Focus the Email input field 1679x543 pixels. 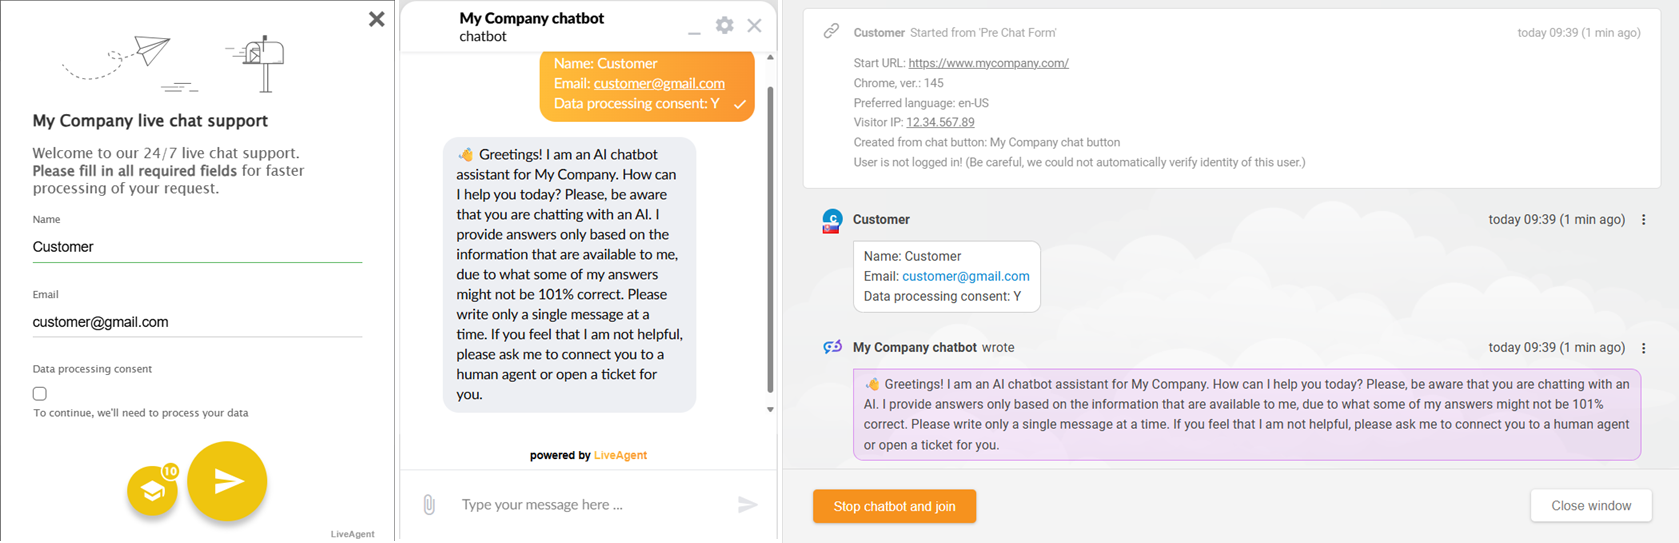tap(197, 322)
